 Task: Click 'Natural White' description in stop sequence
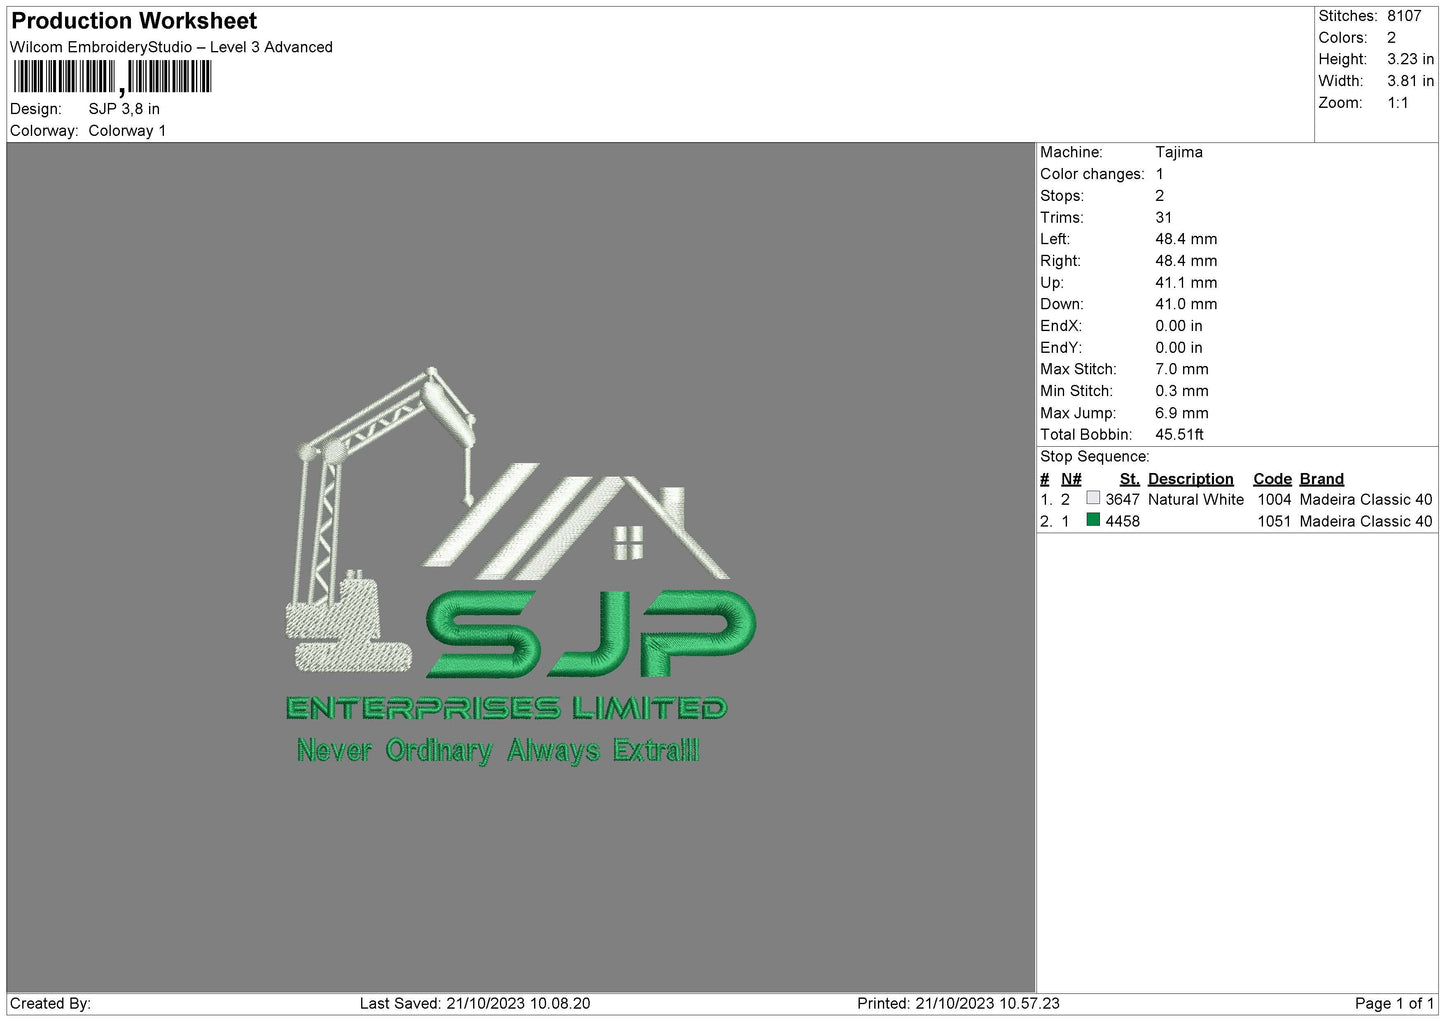(1196, 499)
